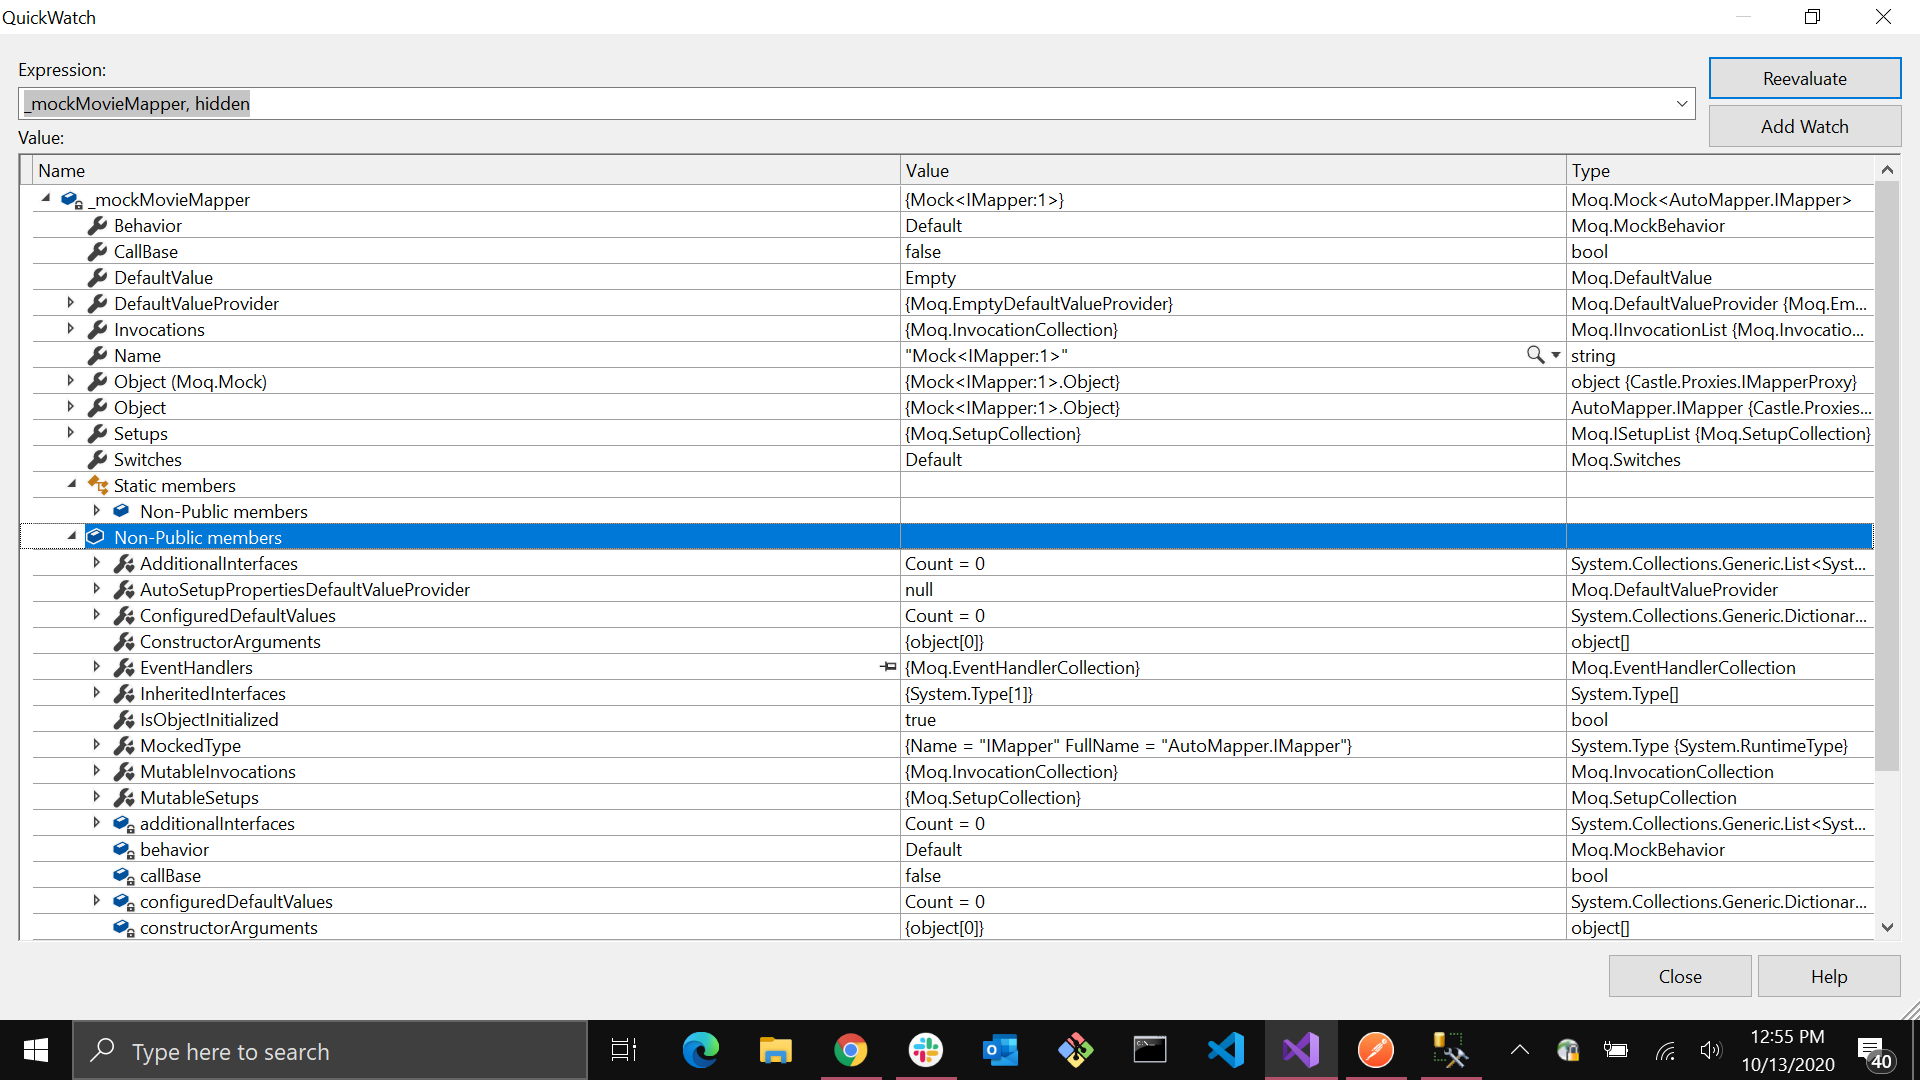Close the QuickWatch dialog
The height and width of the screenshot is (1080, 1920).
[x=1679, y=976]
